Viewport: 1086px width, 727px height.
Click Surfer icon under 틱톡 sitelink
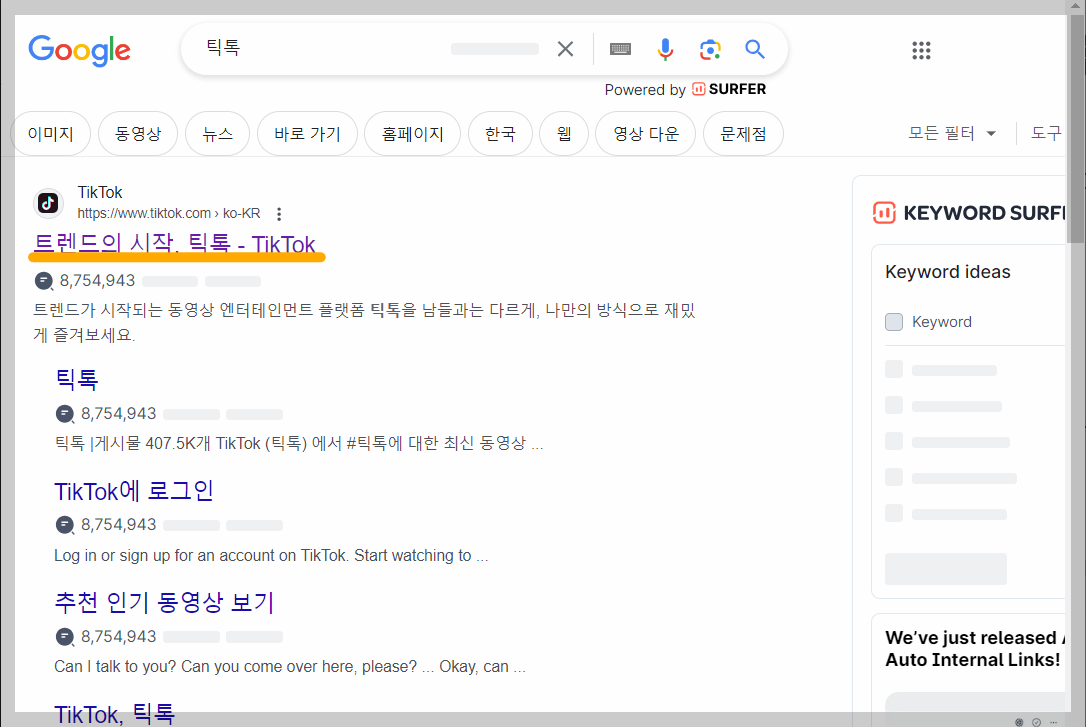pyautogui.click(x=65, y=414)
